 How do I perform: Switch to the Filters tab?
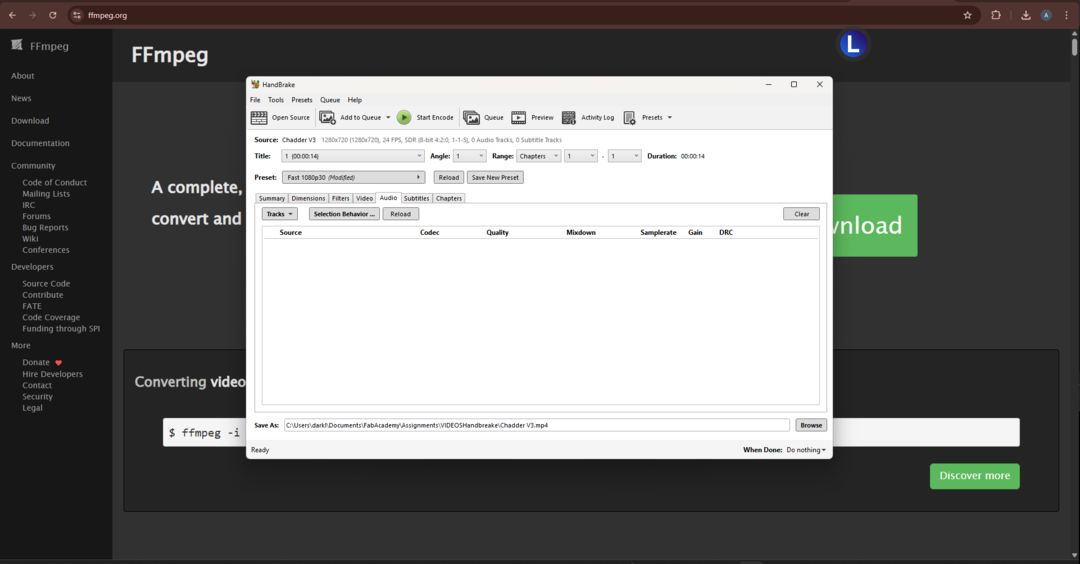tap(340, 198)
